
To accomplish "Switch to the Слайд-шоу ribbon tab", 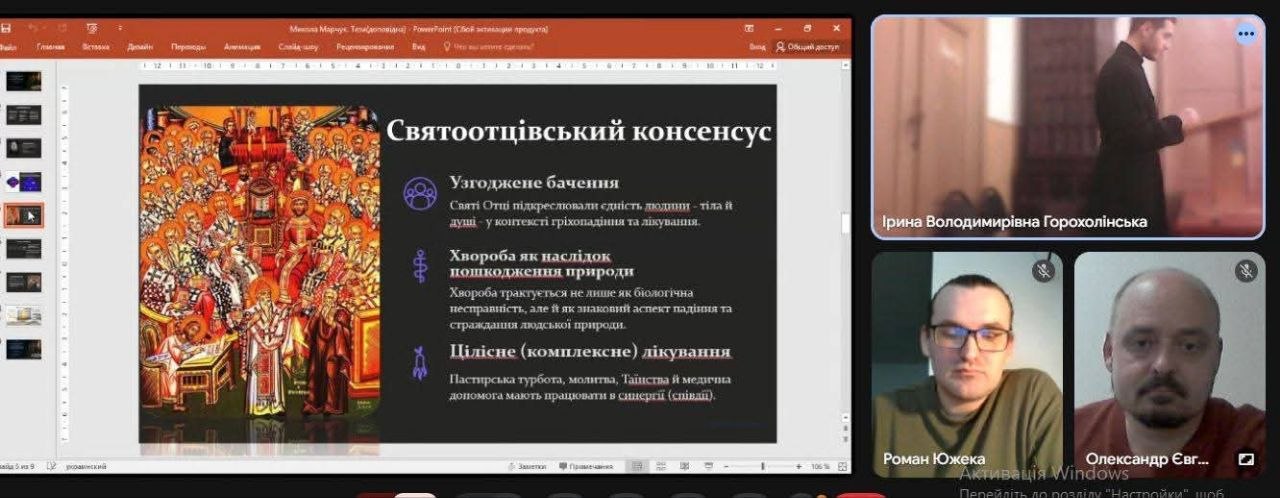I will pyautogui.click(x=298, y=46).
